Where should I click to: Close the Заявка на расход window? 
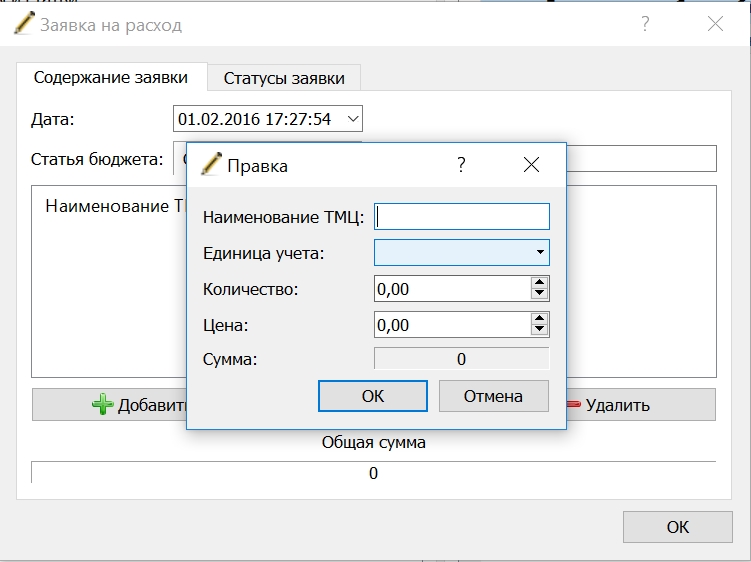pyautogui.click(x=715, y=23)
